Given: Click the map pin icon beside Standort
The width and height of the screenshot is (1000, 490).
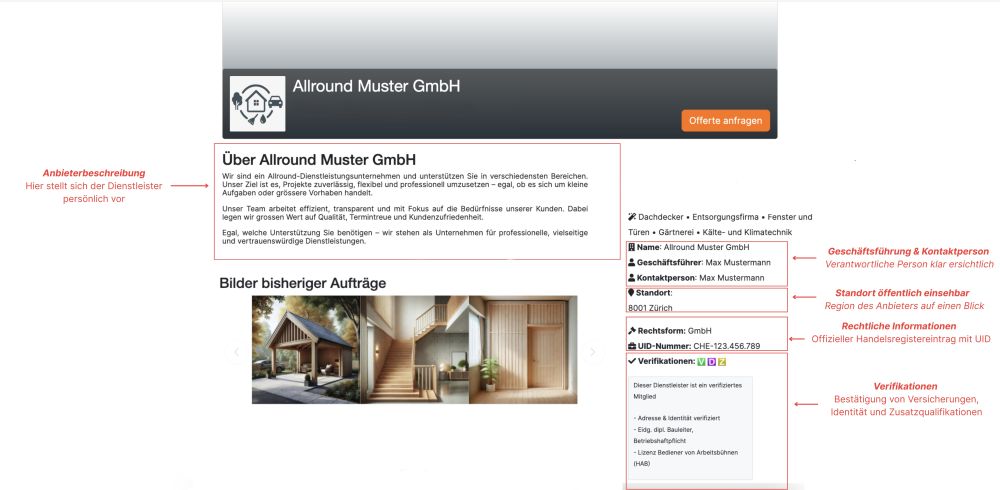Looking at the screenshot, I should pyautogui.click(x=631, y=293).
